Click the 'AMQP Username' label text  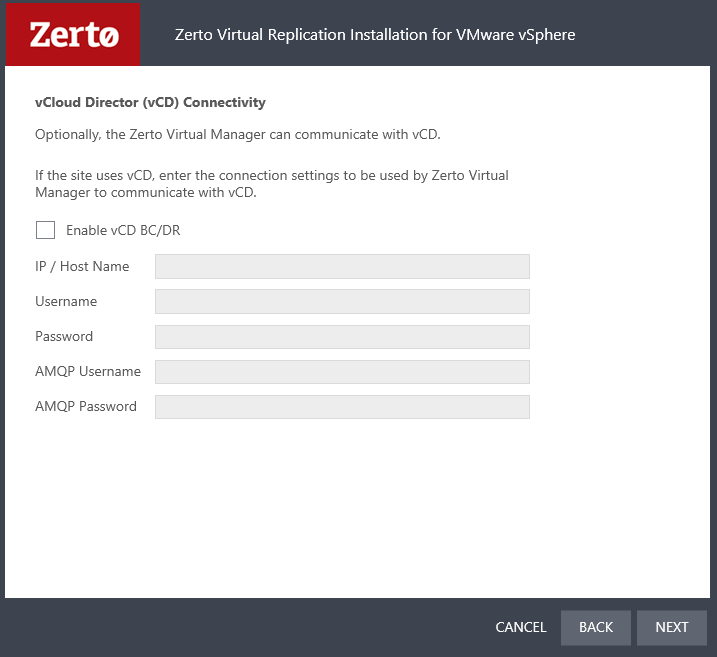(x=88, y=371)
